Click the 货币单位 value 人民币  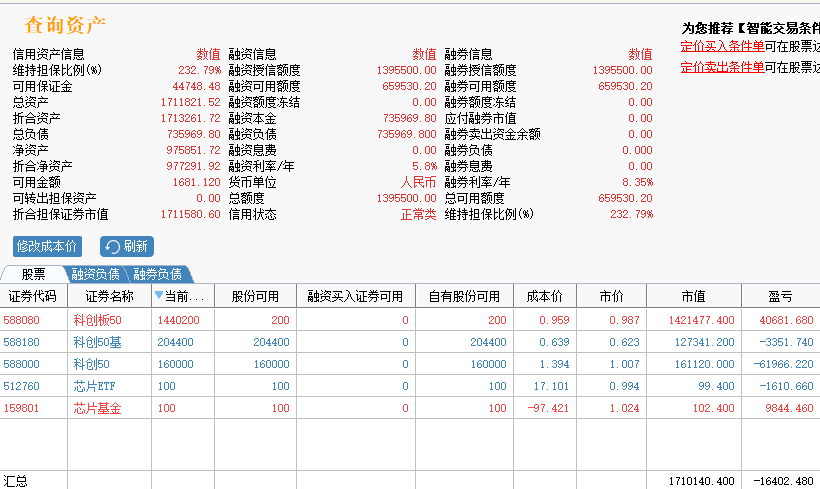coord(418,183)
